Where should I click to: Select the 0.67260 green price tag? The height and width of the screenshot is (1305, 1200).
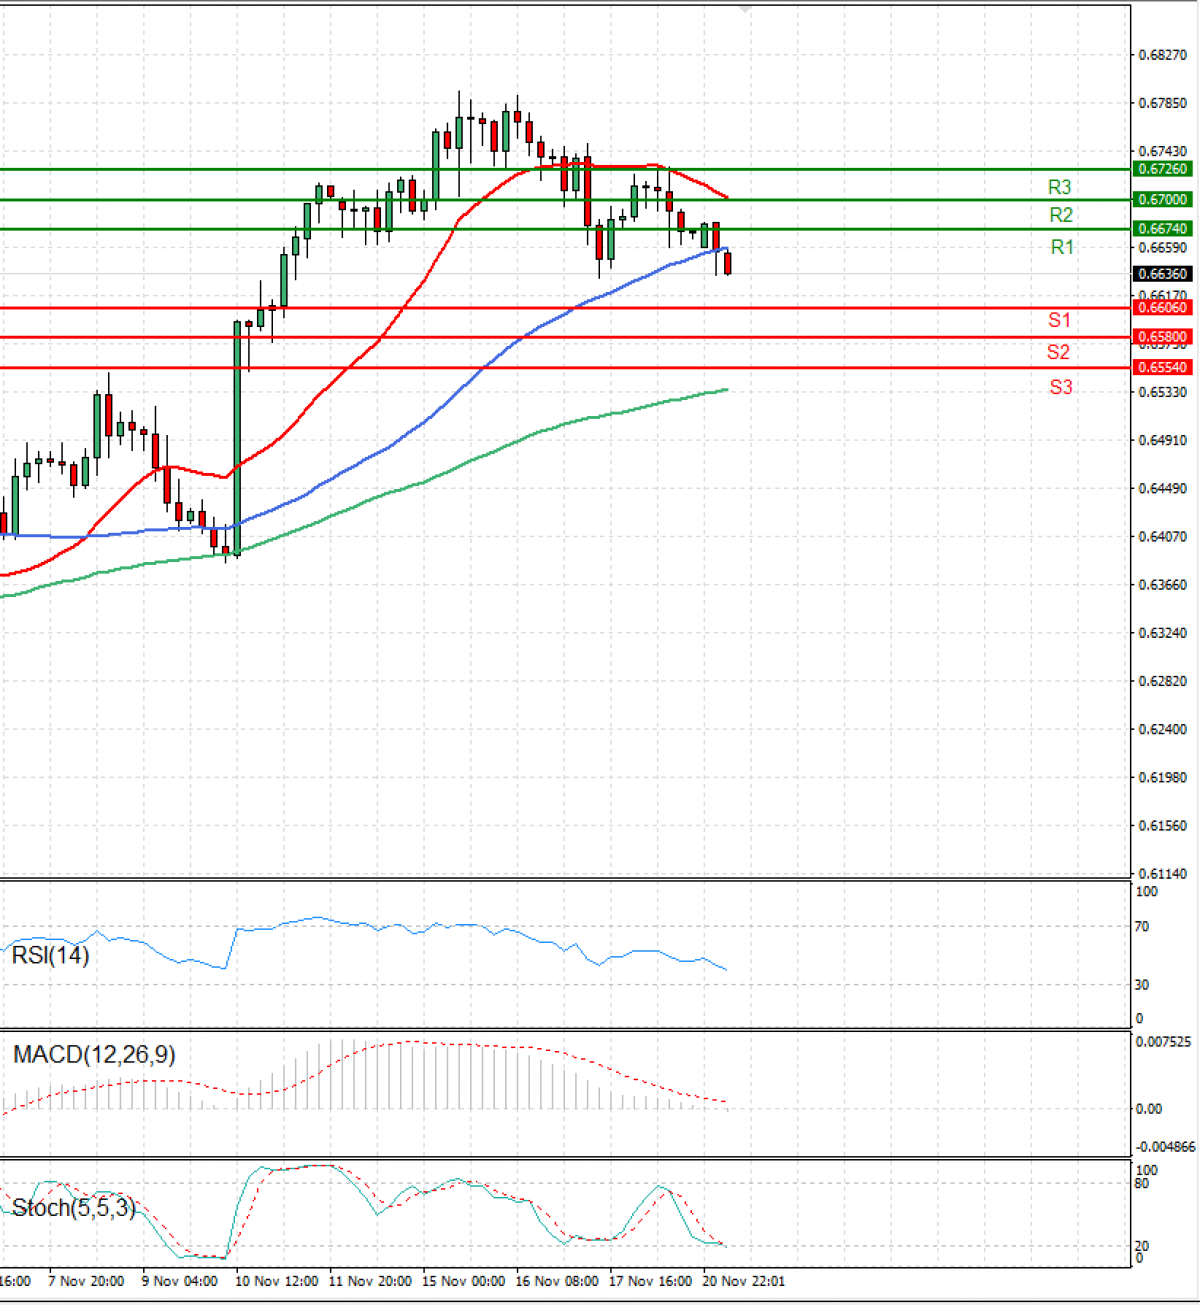[1162, 169]
